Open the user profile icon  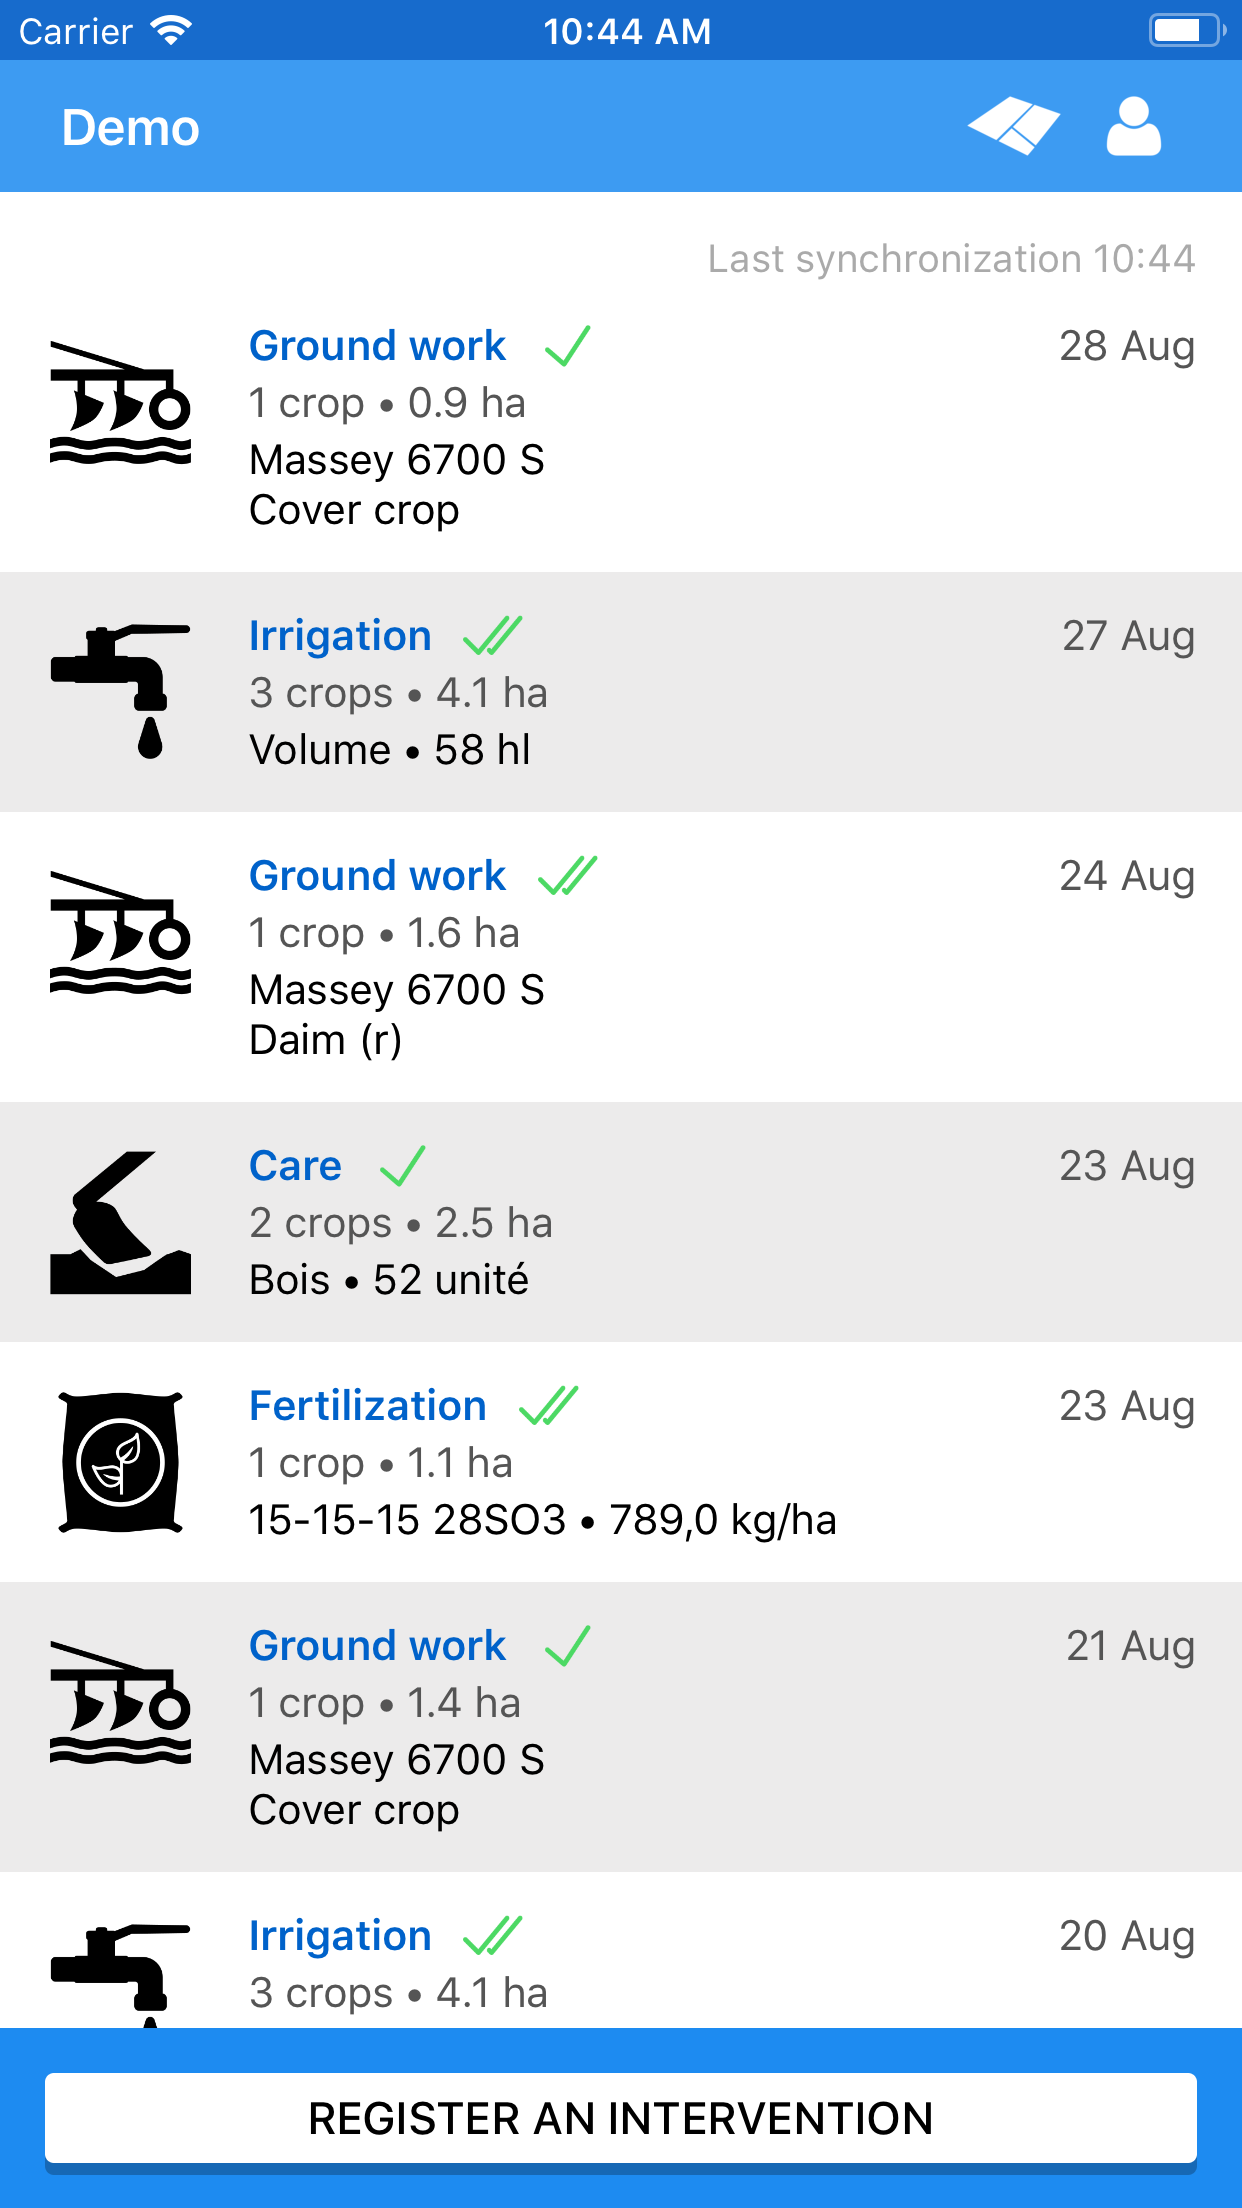tap(1133, 127)
